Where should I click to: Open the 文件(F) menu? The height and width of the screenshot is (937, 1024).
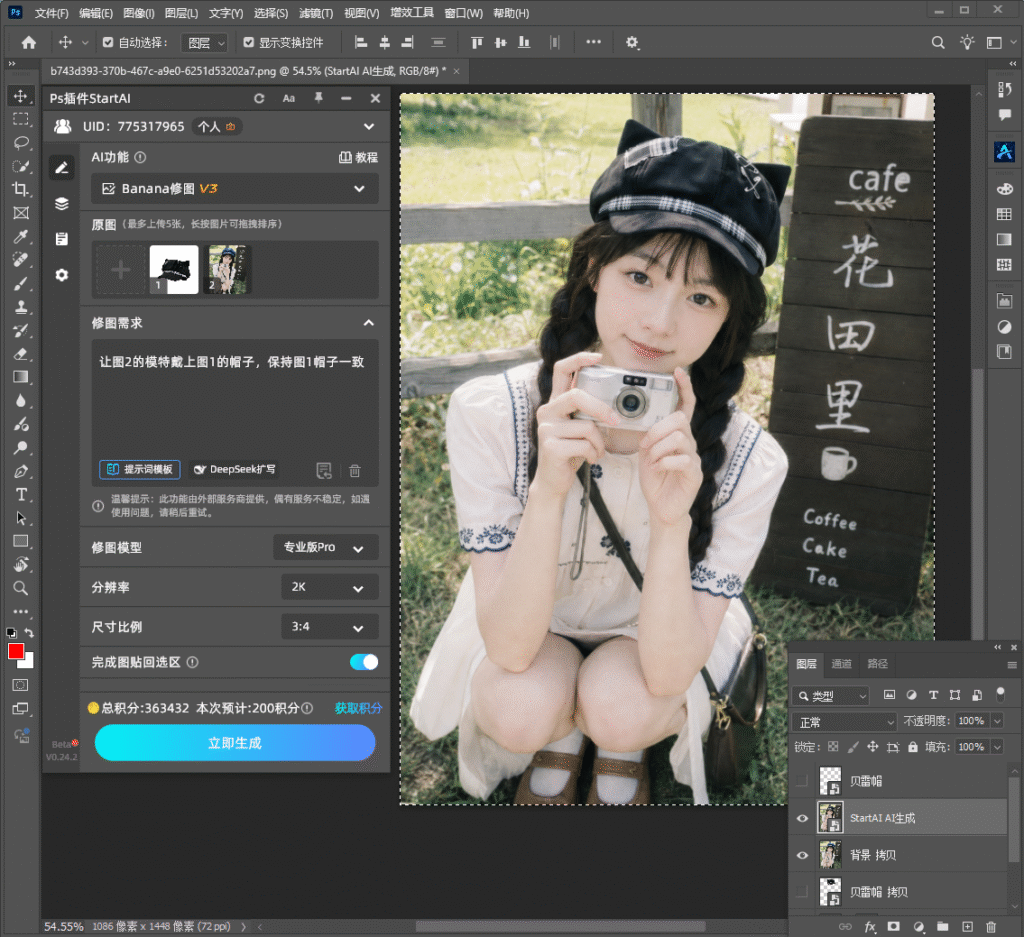[x=52, y=13]
